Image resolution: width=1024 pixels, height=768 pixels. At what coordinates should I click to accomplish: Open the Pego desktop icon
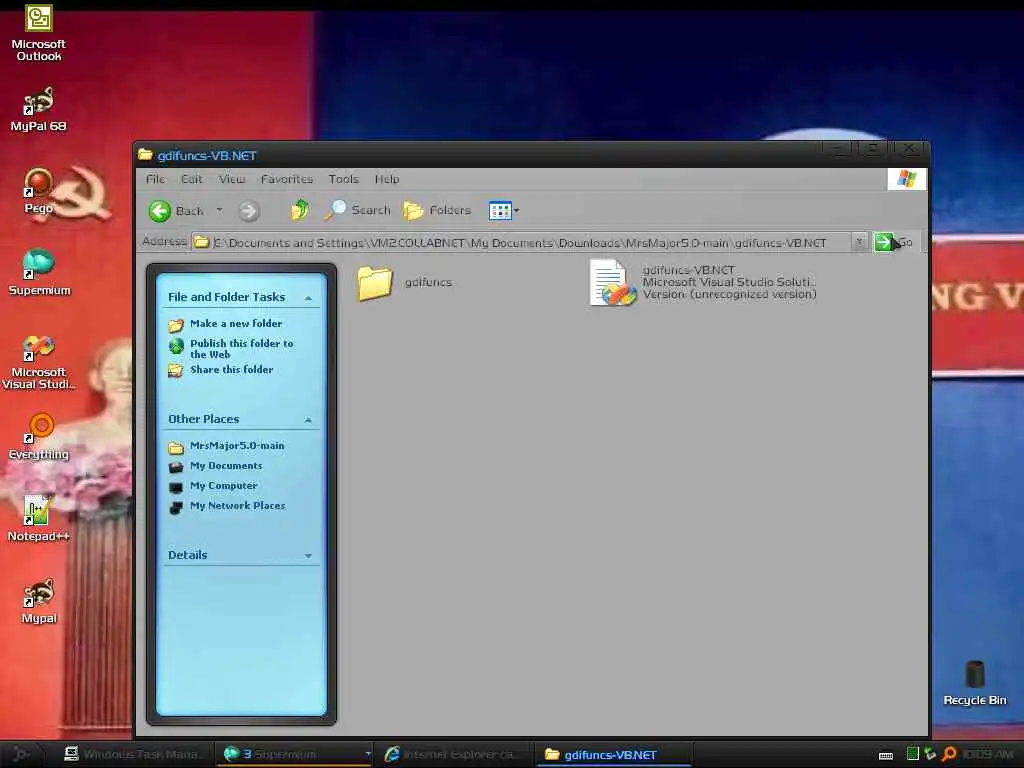39,191
